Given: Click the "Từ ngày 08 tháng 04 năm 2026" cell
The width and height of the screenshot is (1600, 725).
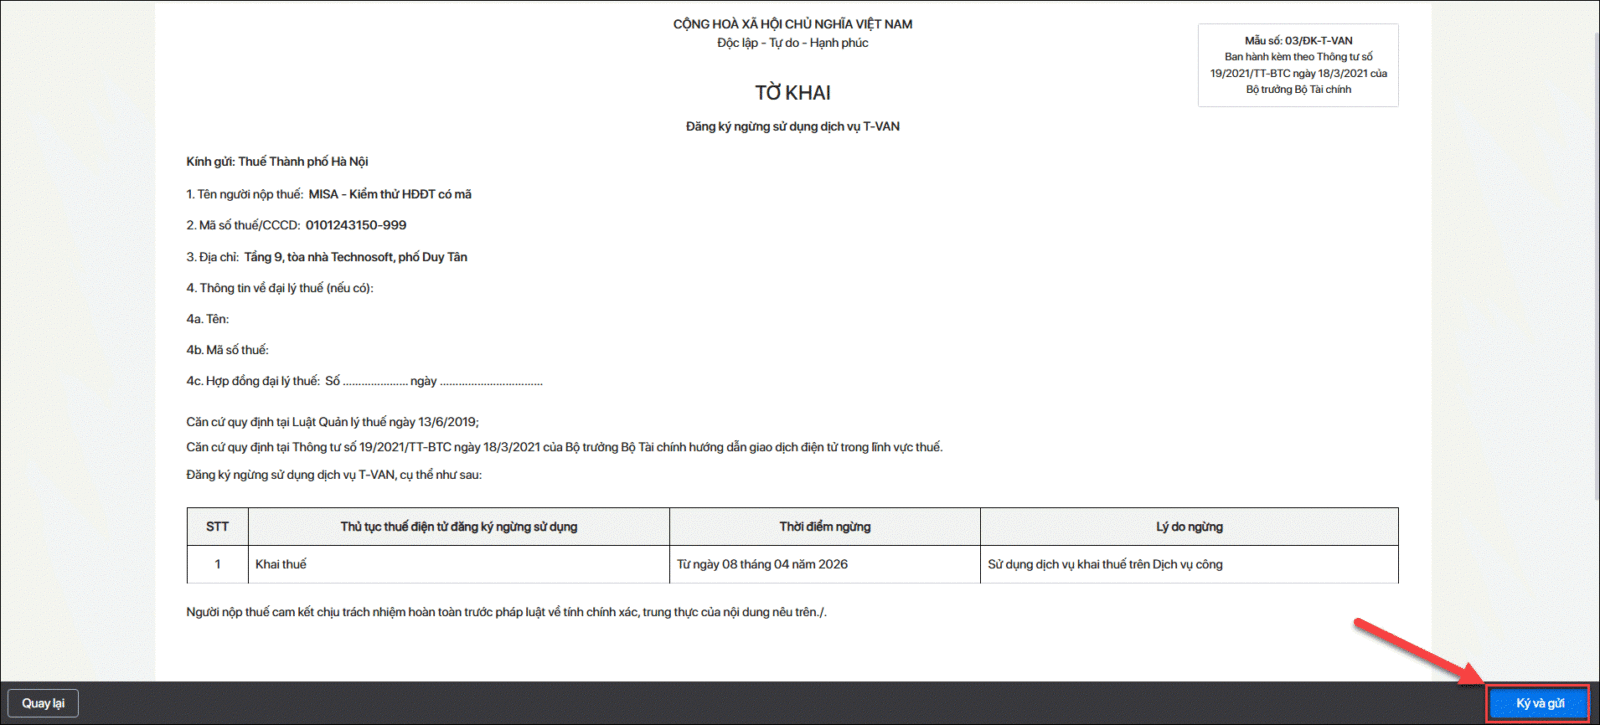Looking at the screenshot, I should tap(825, 564).
